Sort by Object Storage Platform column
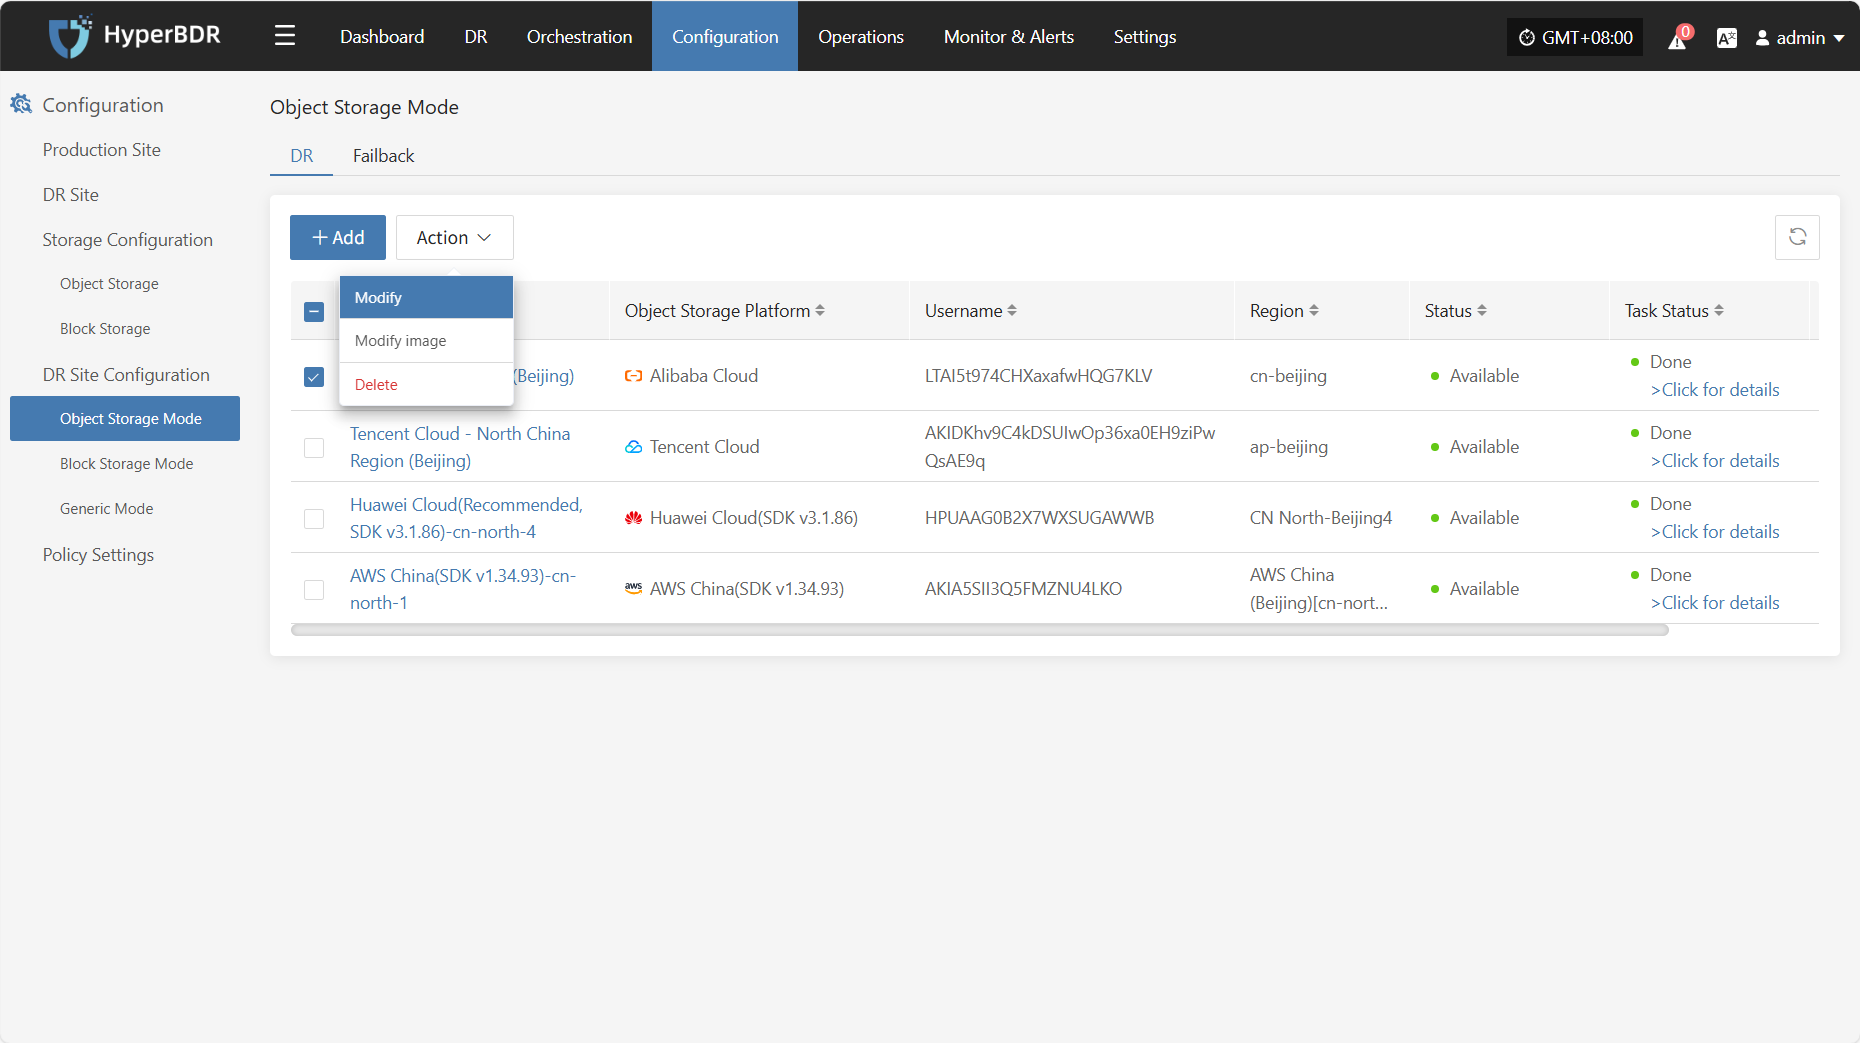Screen dimensions: 1860x1043 [820, 310]
